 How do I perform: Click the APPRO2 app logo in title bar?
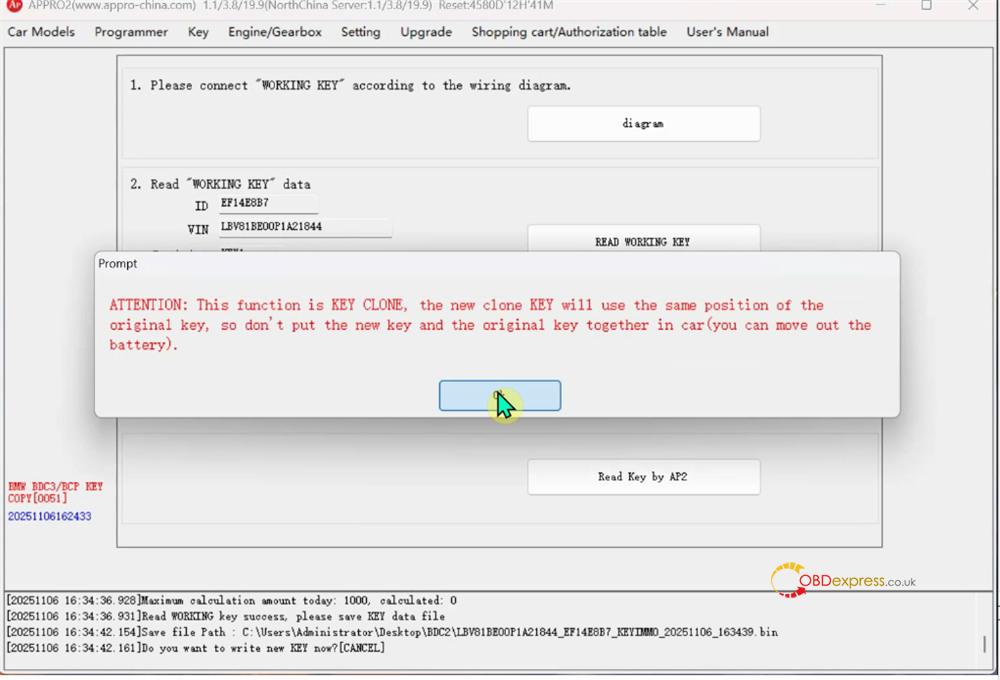click(x=14, y=5)
